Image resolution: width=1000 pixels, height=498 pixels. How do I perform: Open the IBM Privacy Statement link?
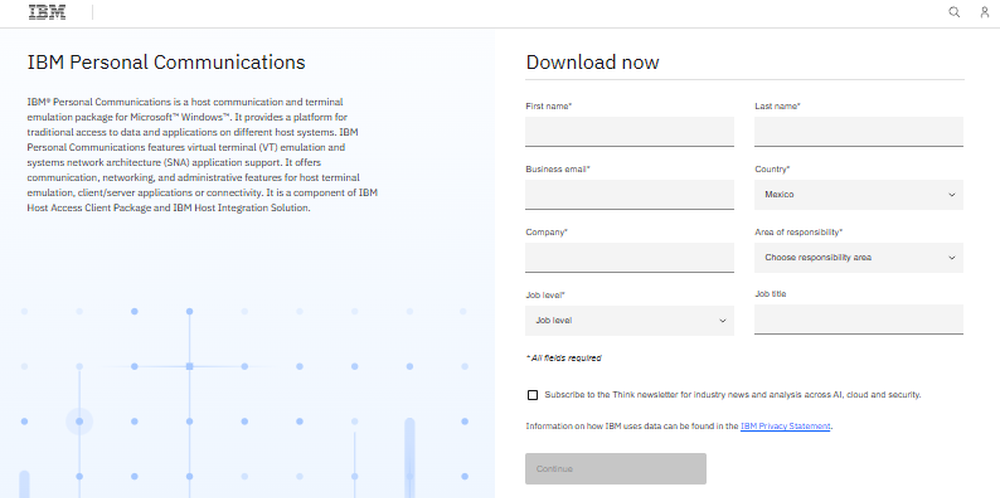pos(785,427)
